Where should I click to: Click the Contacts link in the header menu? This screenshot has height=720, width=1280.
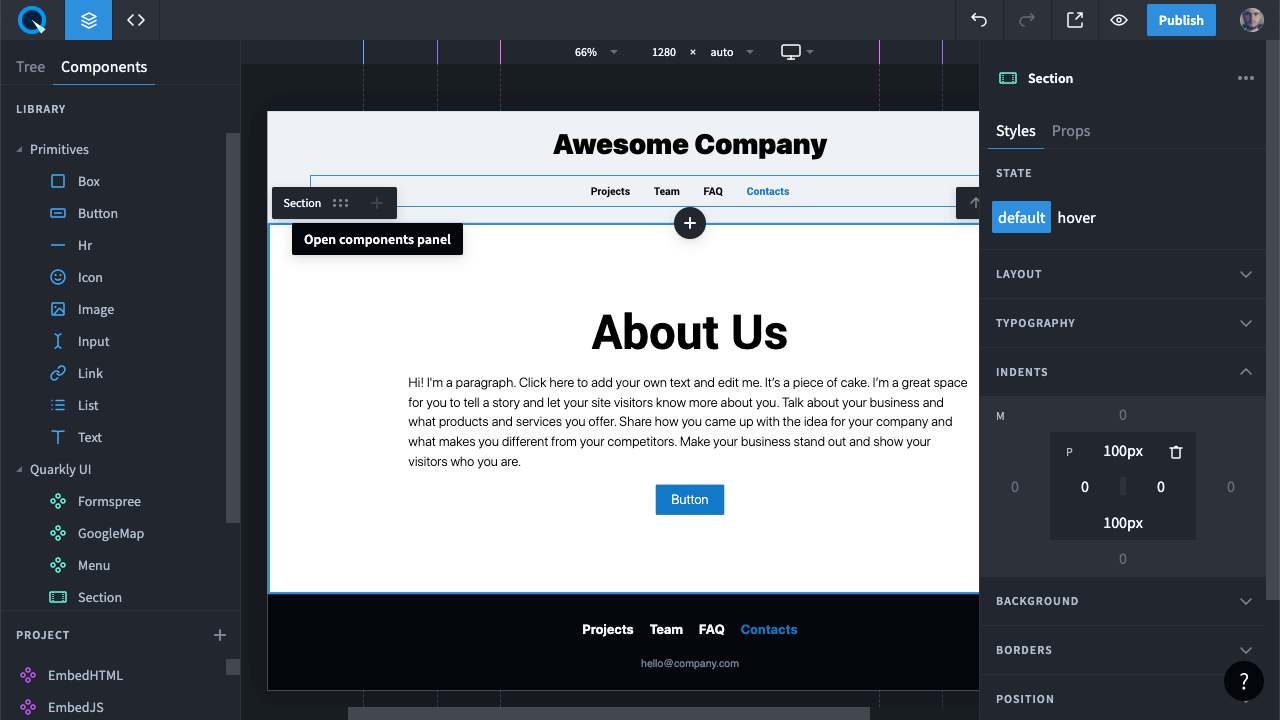[x=767, y=191]
